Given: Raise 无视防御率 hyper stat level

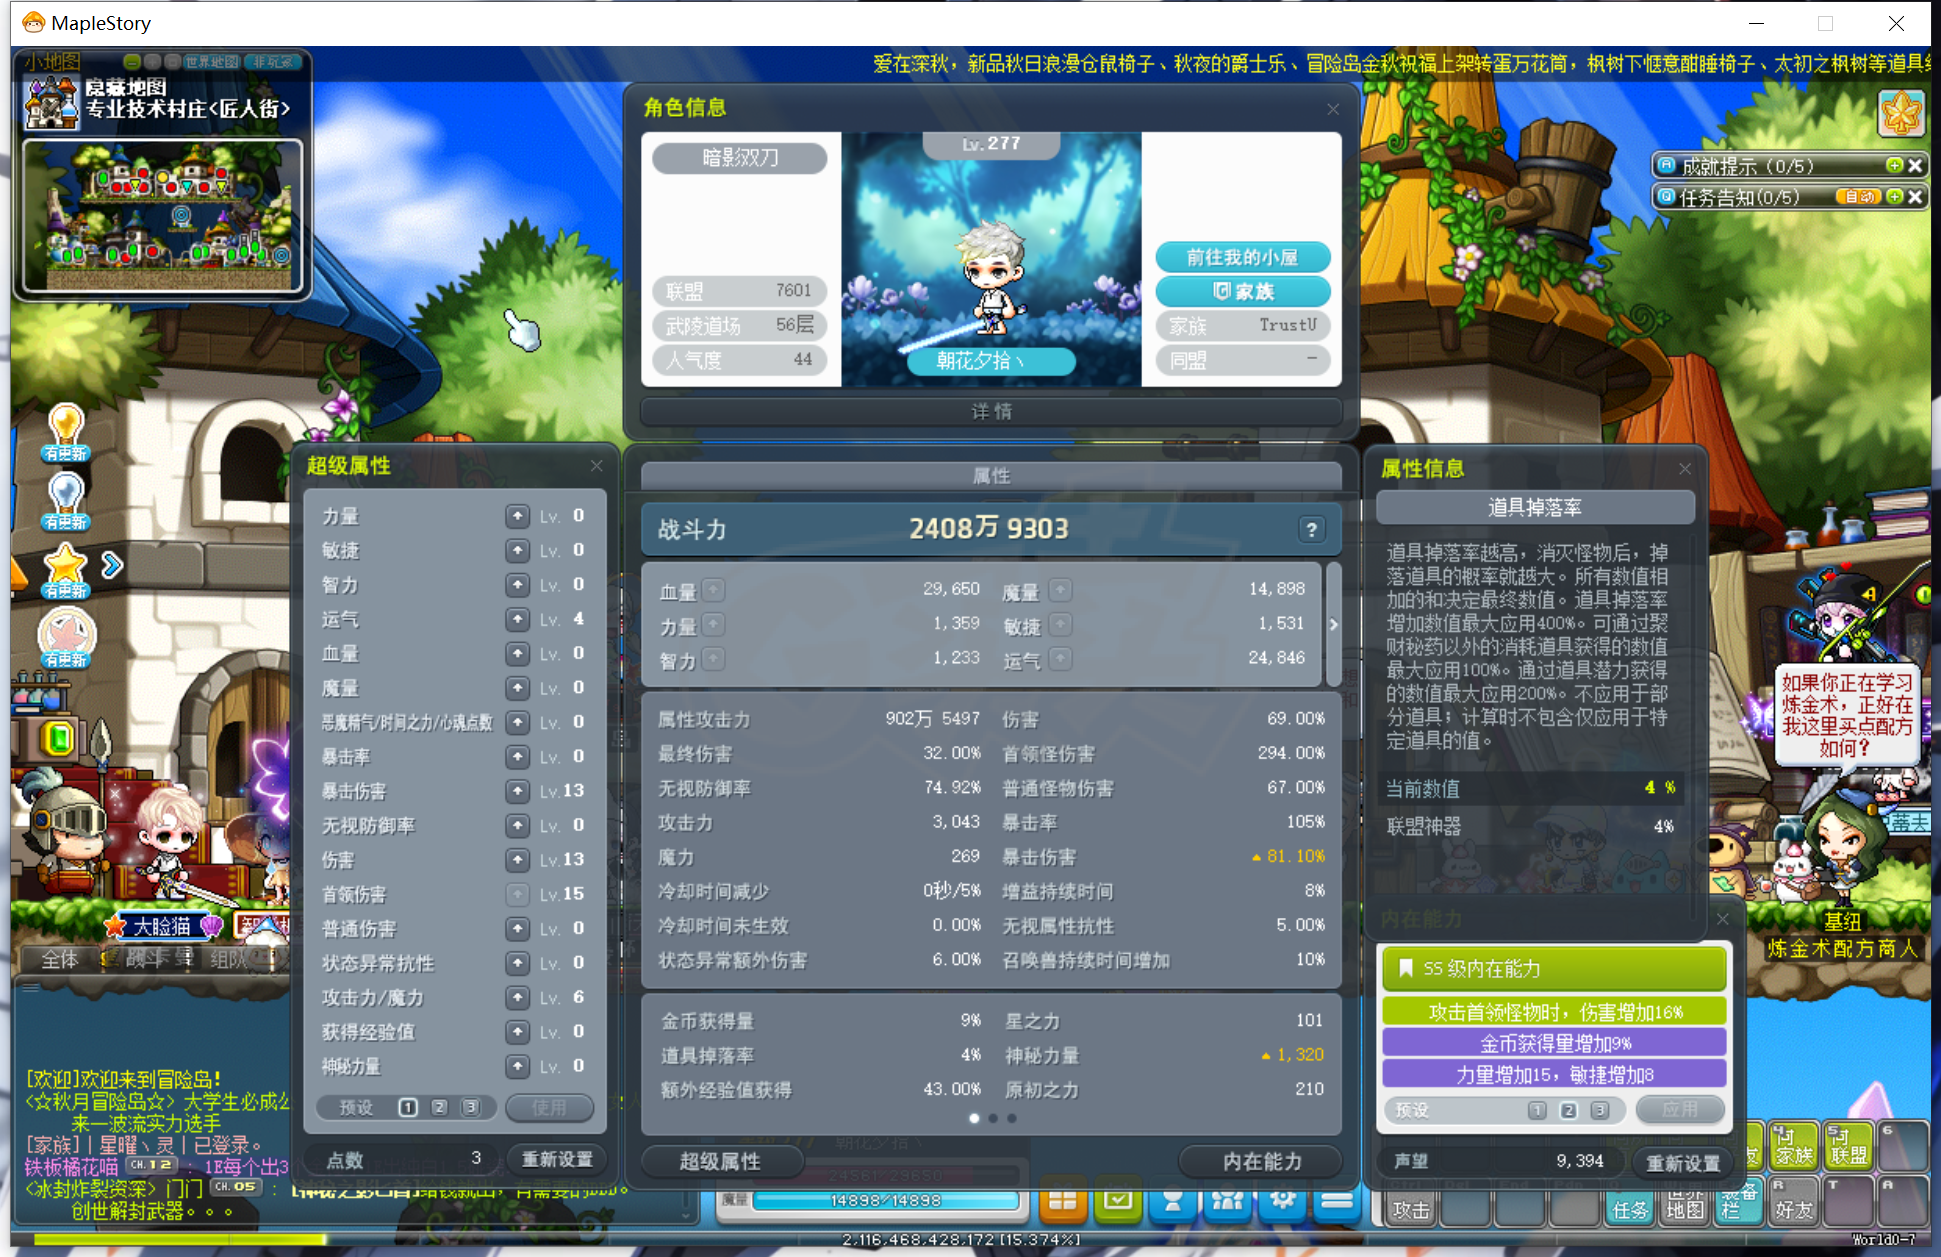Looking at the screenshot, I should point(517,825).
